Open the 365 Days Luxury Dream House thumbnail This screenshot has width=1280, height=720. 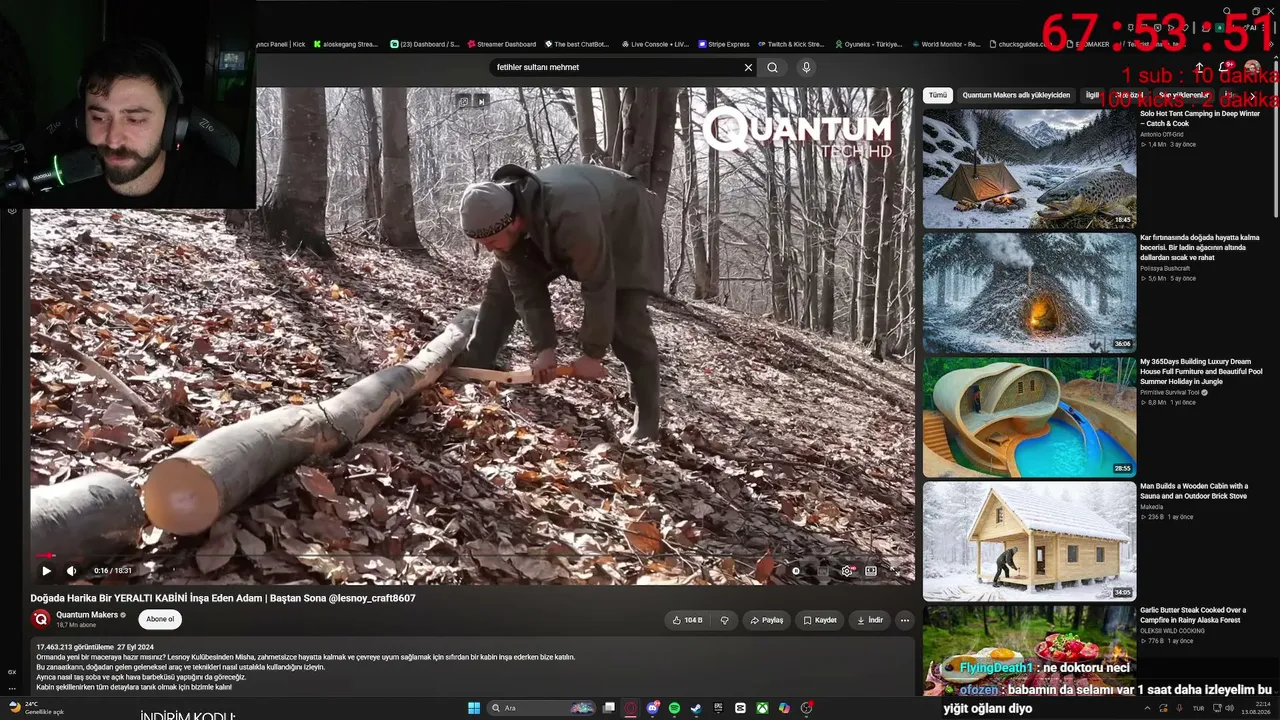pos(1029,416)
